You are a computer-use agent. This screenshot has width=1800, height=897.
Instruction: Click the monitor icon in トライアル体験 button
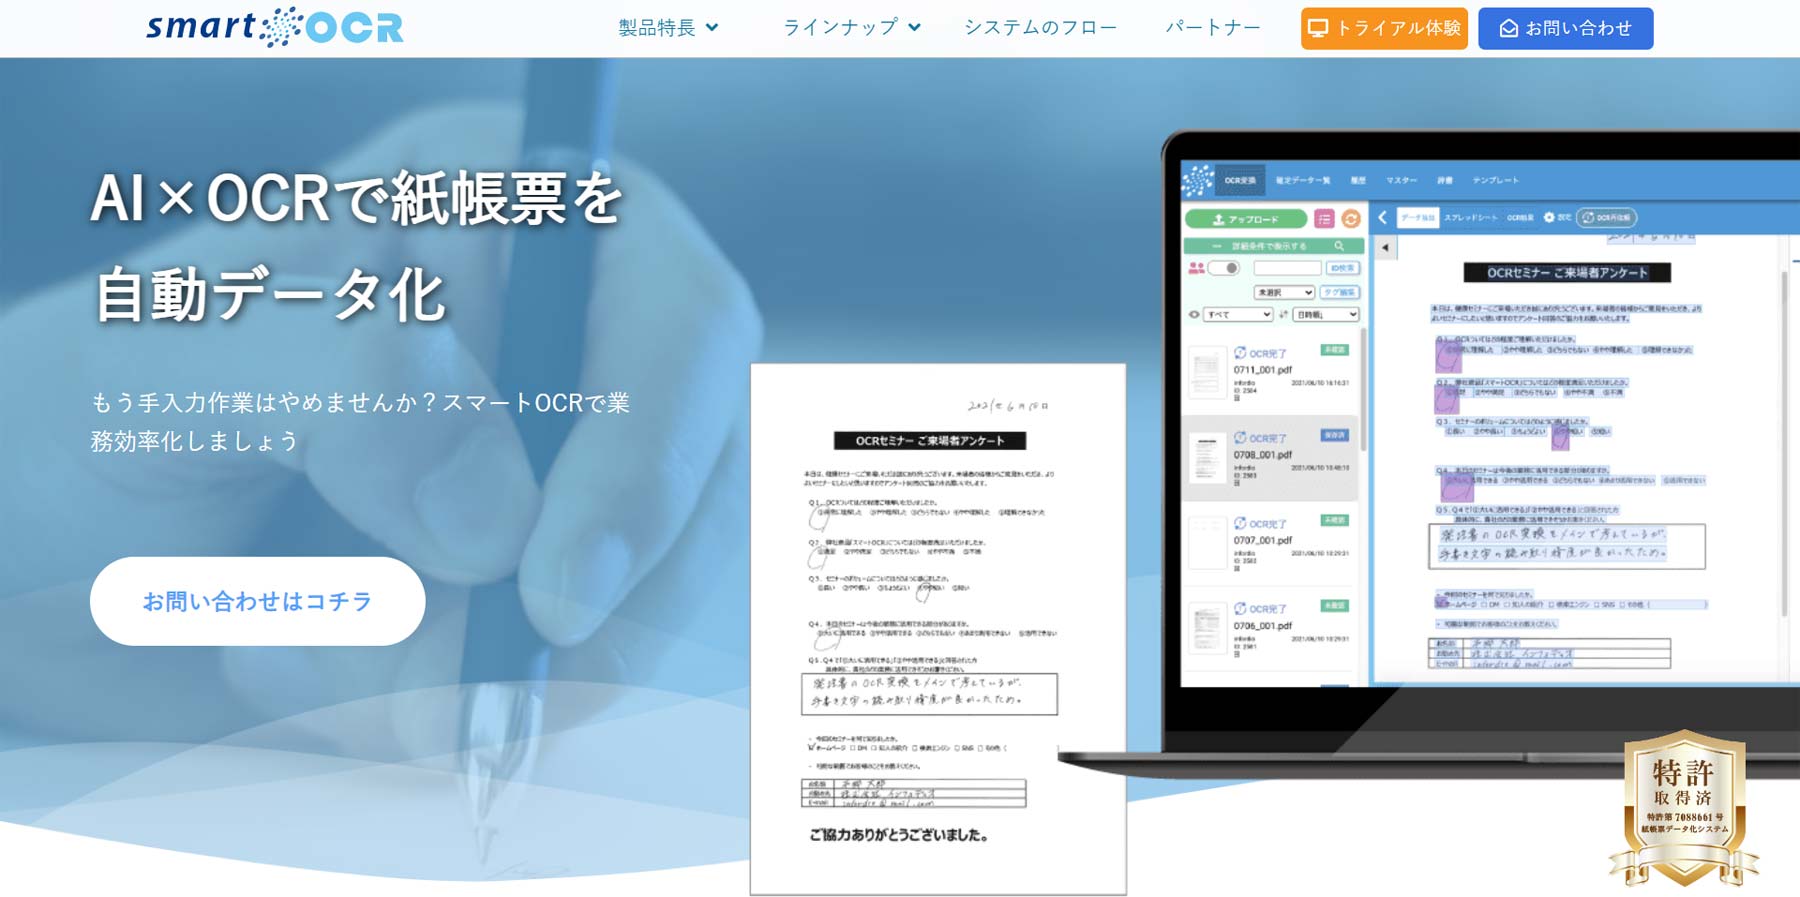pyautogui.click(x=1318, y=28)
